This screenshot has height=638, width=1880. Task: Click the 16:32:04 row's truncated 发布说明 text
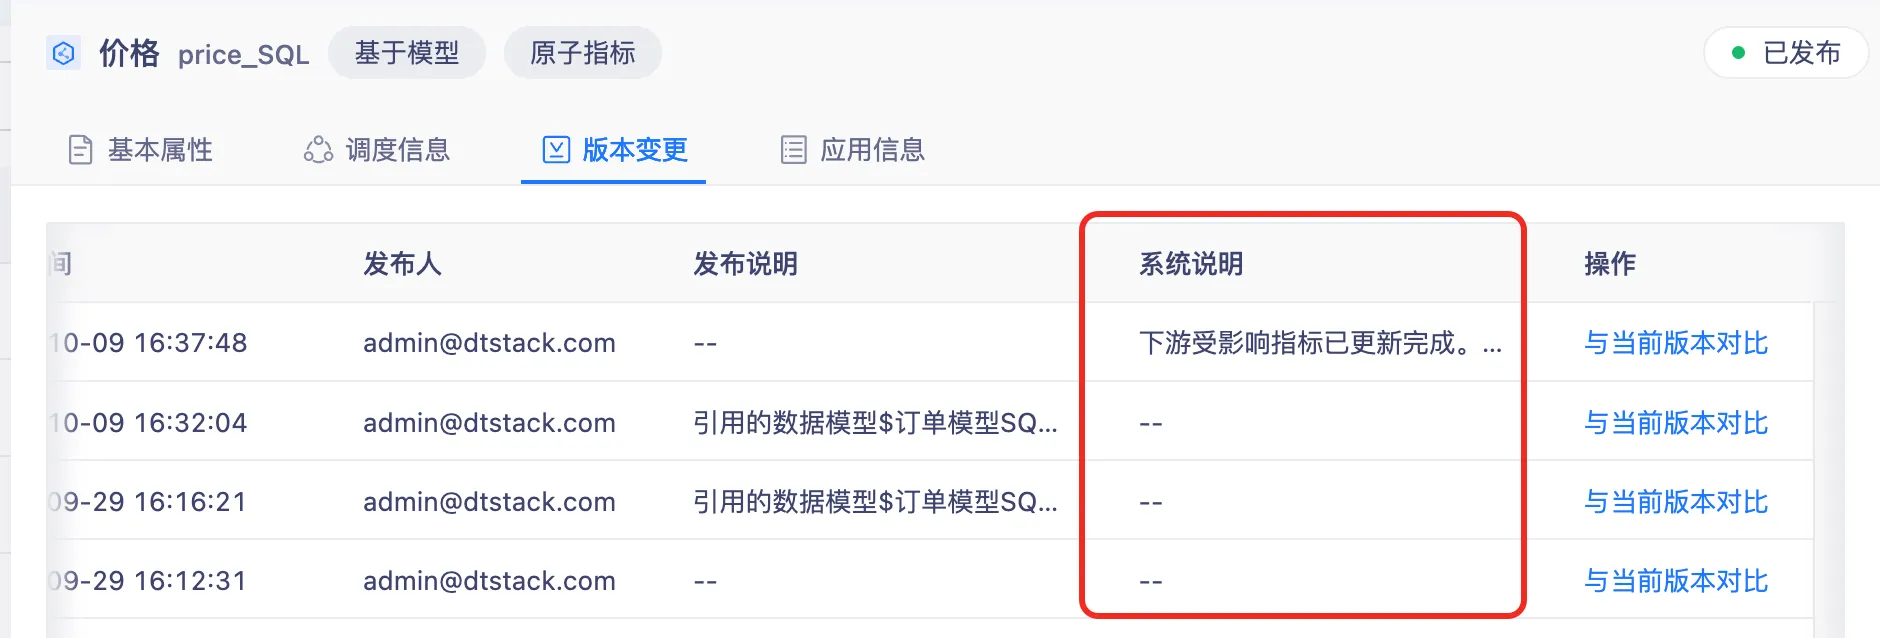click(875, 423)
